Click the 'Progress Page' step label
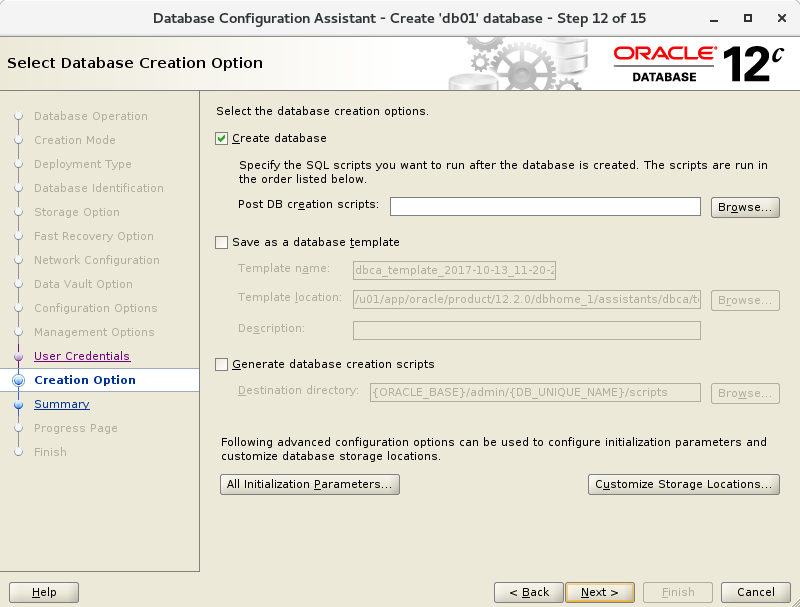Screen dimensions: 800x607 76,428
